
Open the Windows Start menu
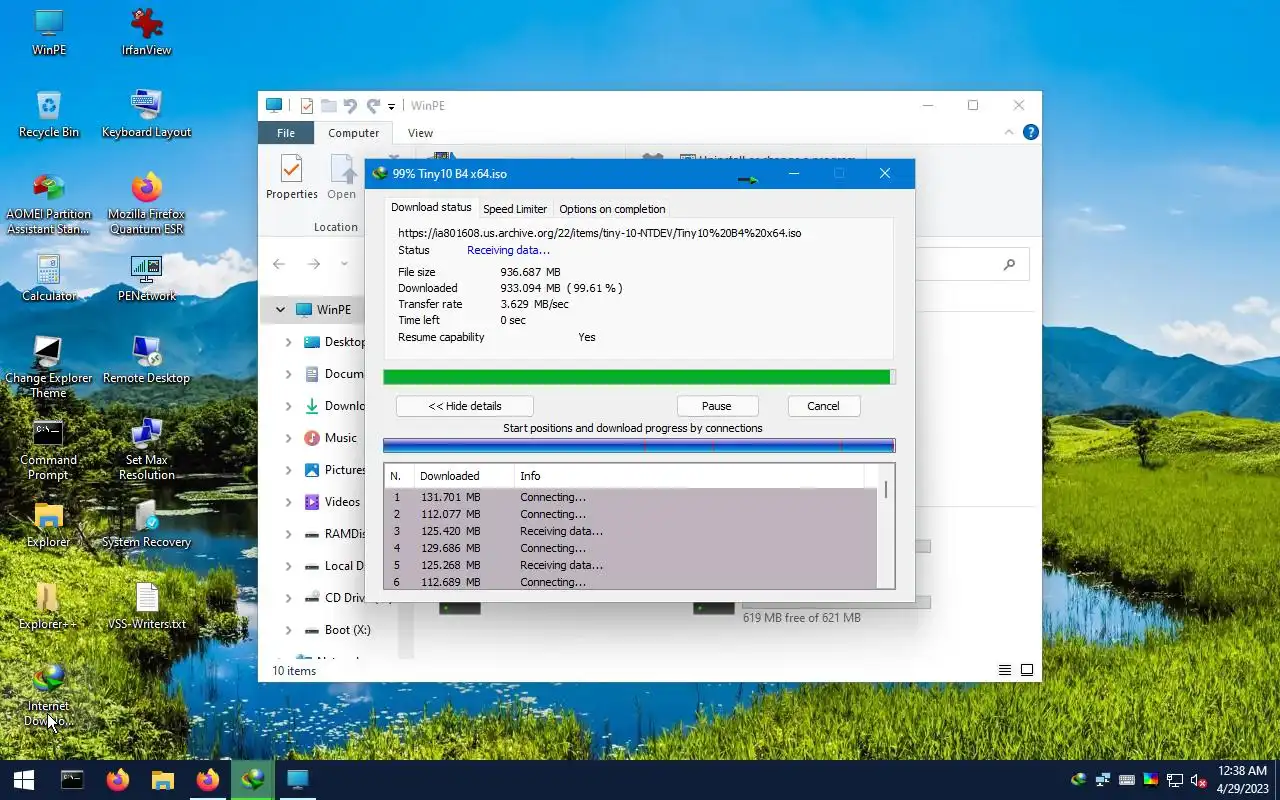[24, 780]
